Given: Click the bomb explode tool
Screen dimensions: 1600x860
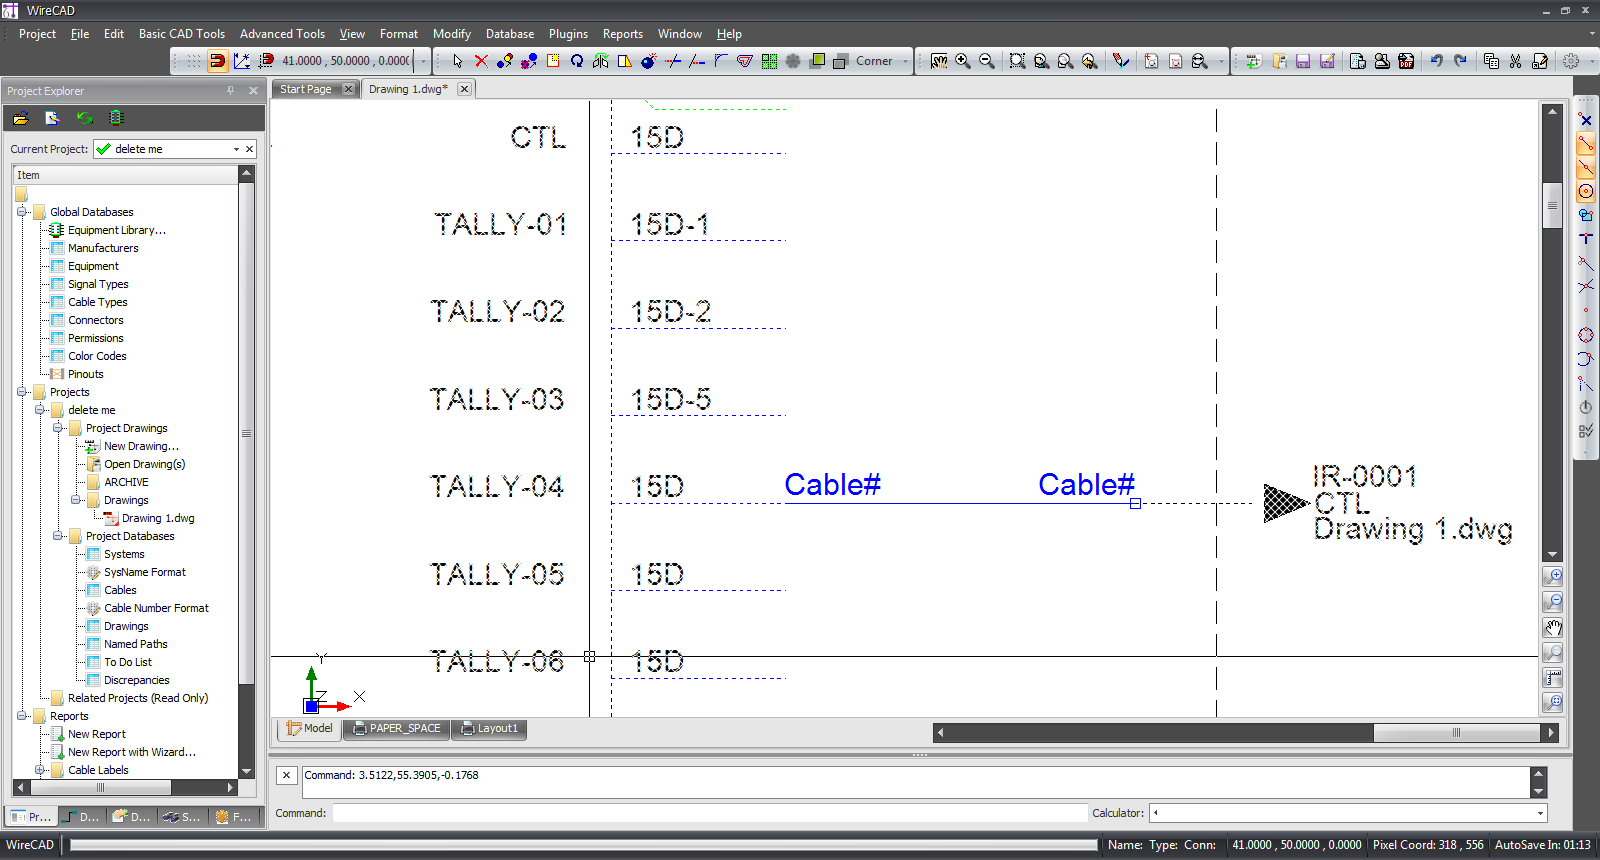Looking at the screenshot, I should coord(649,61).
